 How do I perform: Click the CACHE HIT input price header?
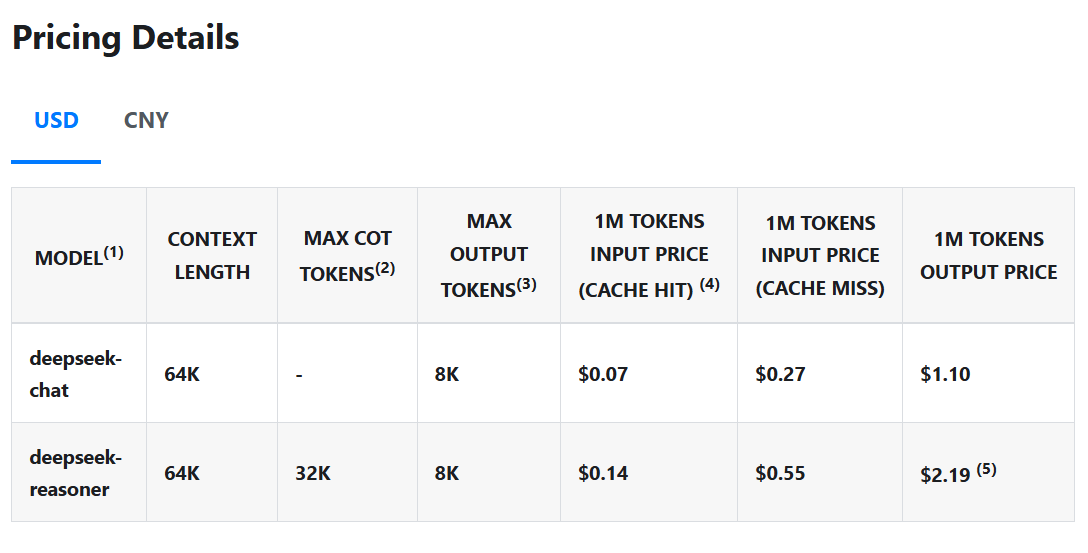(649, 255)
